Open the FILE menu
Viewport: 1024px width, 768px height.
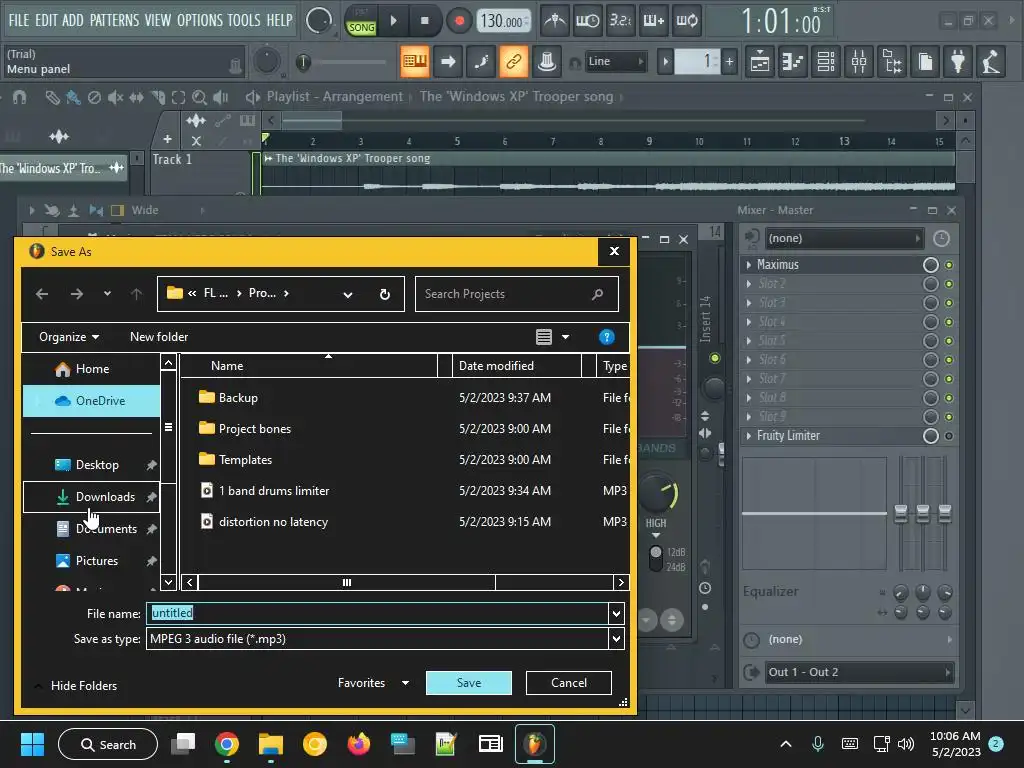click(x=19, y=20)
